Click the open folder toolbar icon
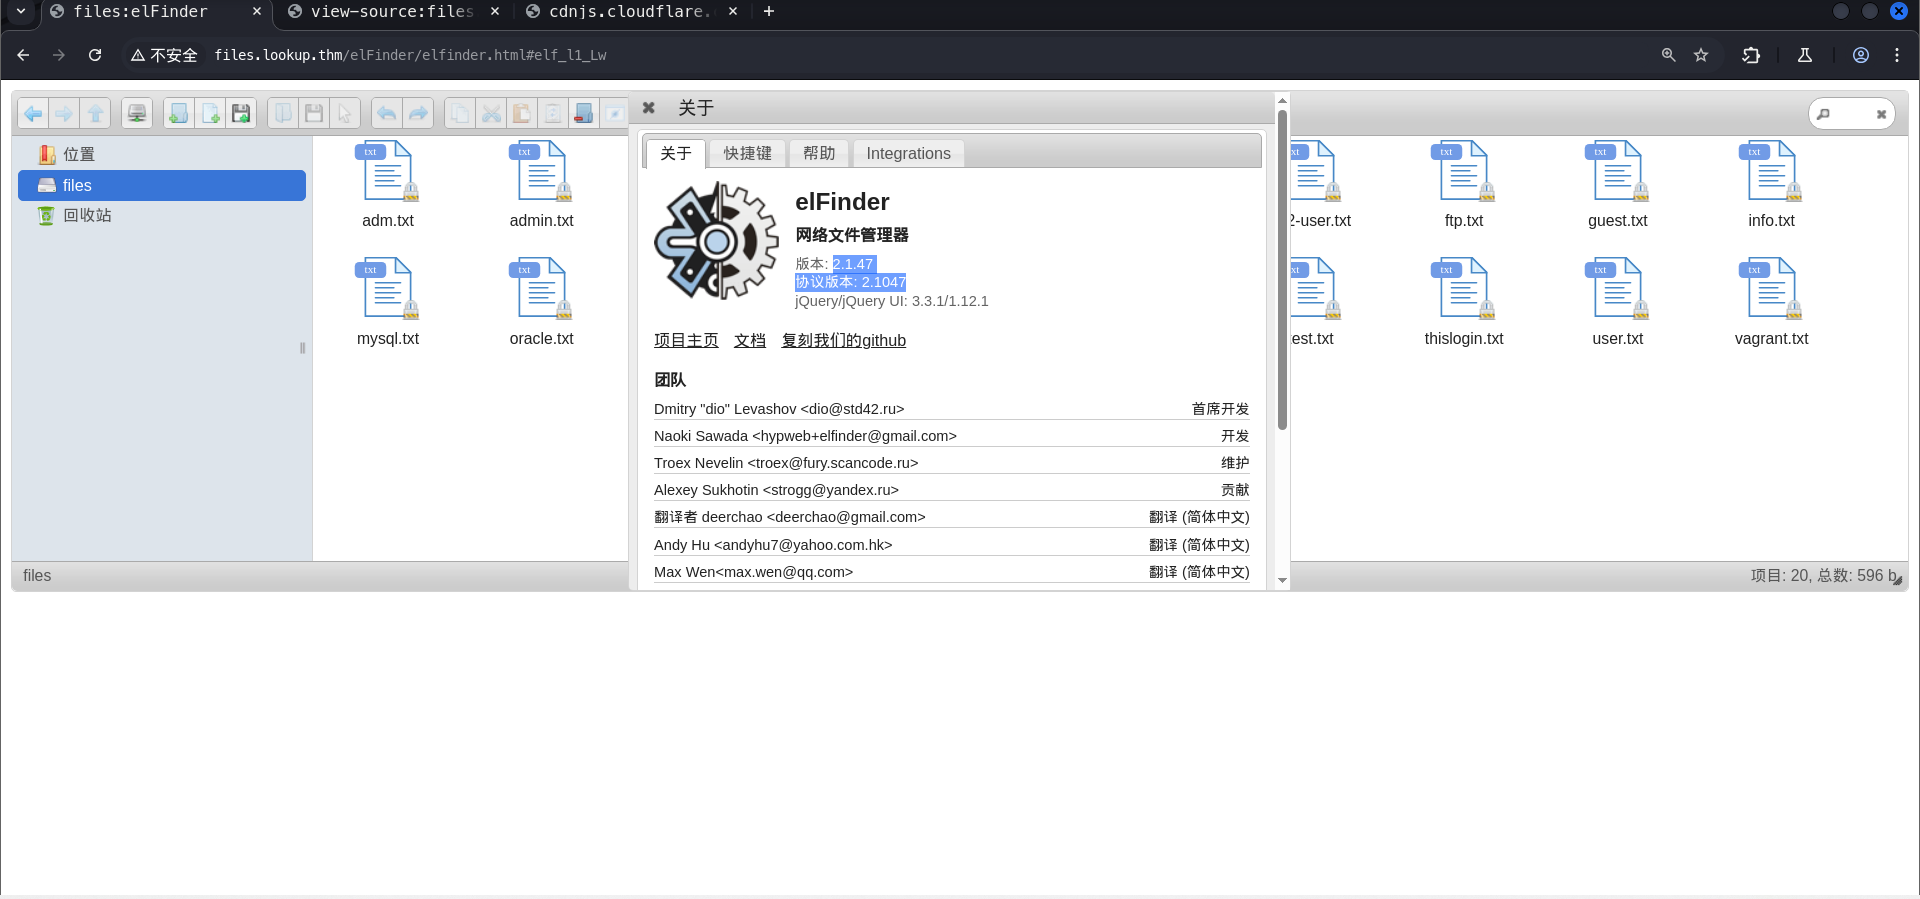The image size is (1920, 899). click(x=283, y=114)
